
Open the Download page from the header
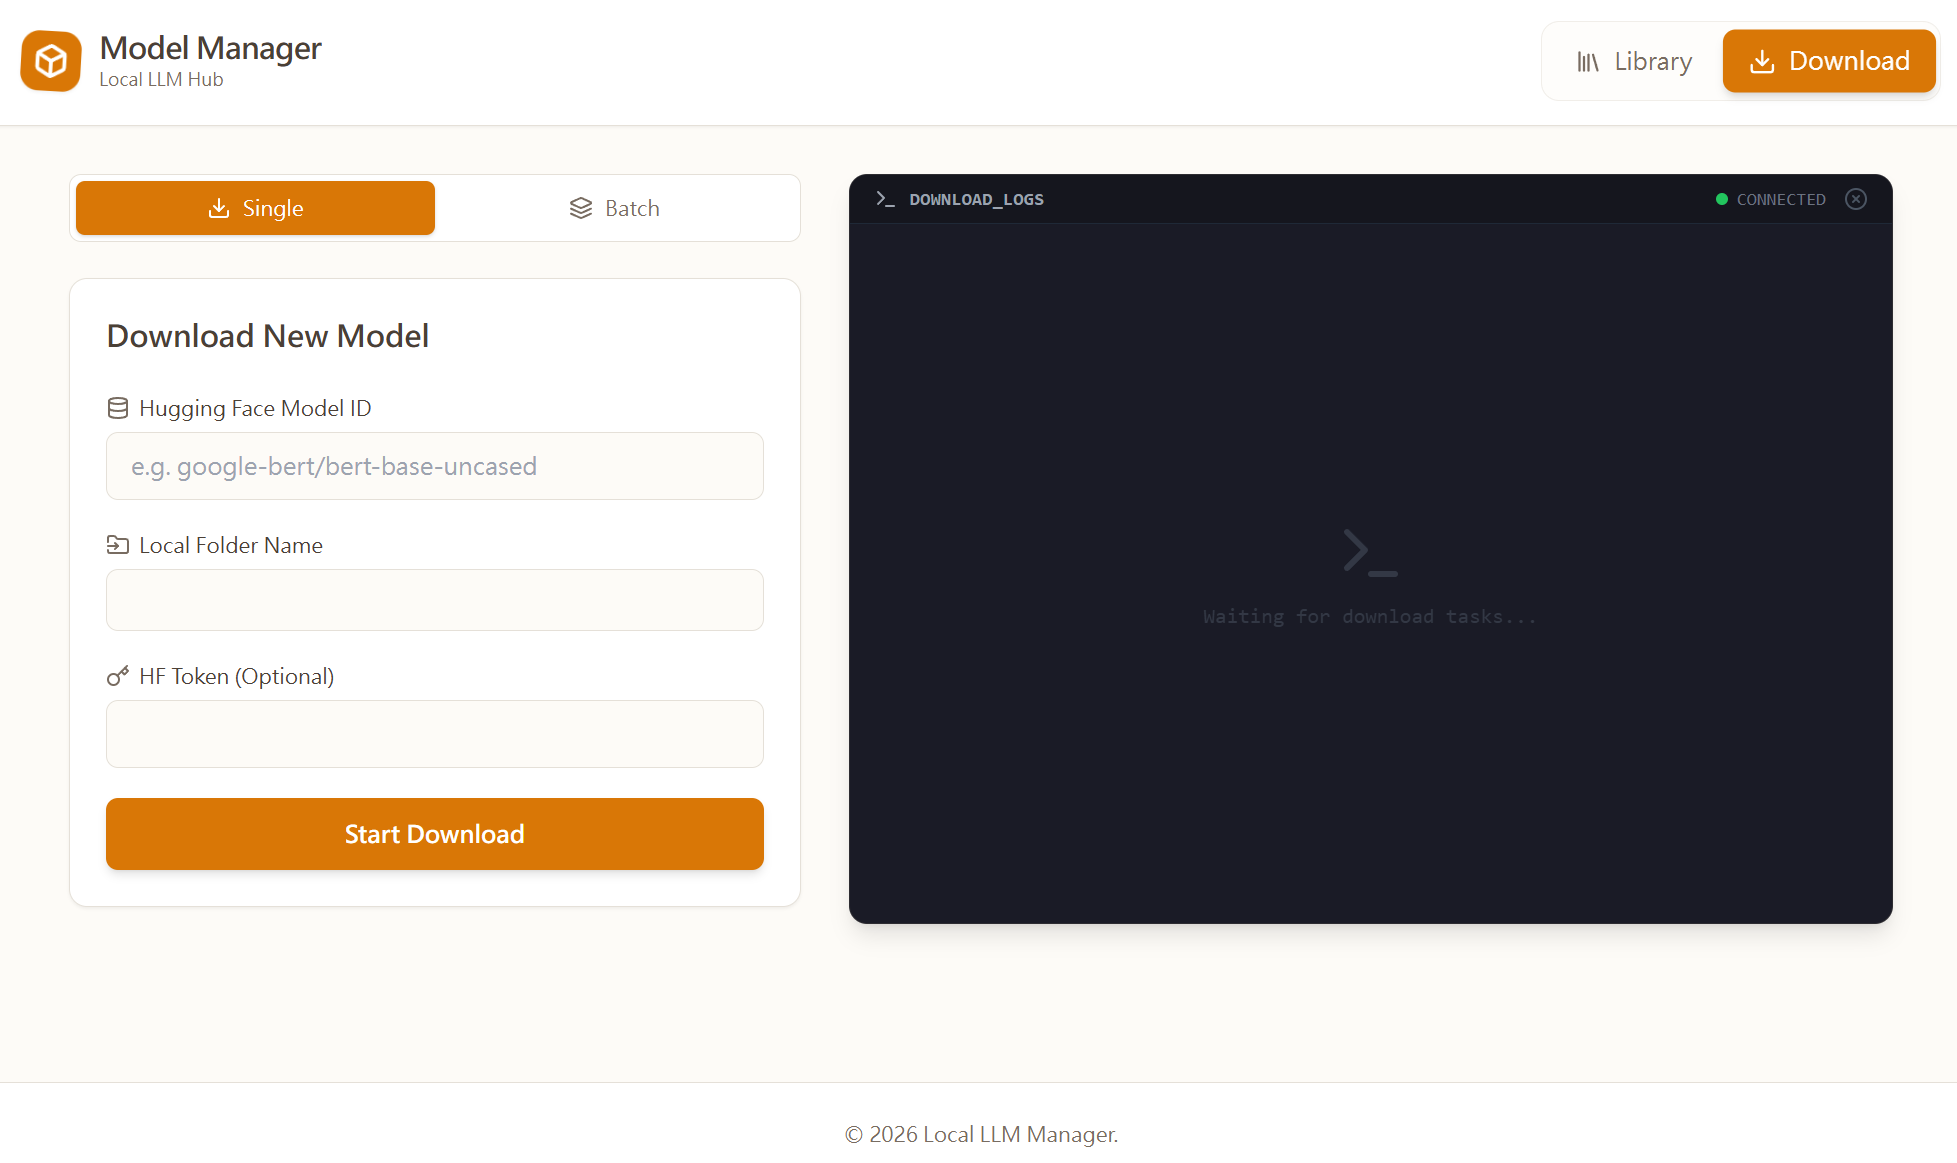coord(1828,62)
